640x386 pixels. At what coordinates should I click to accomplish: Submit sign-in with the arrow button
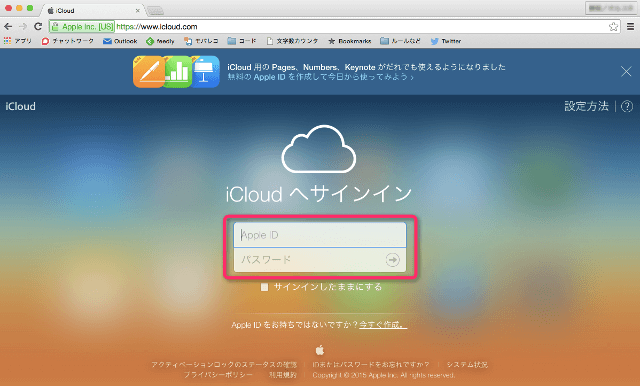click(393, 260)
